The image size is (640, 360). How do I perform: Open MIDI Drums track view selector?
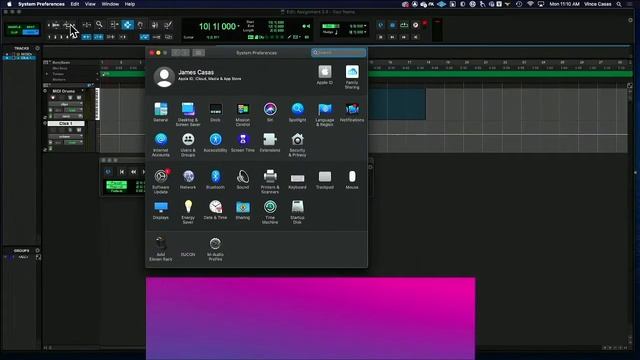click(66, 104)
